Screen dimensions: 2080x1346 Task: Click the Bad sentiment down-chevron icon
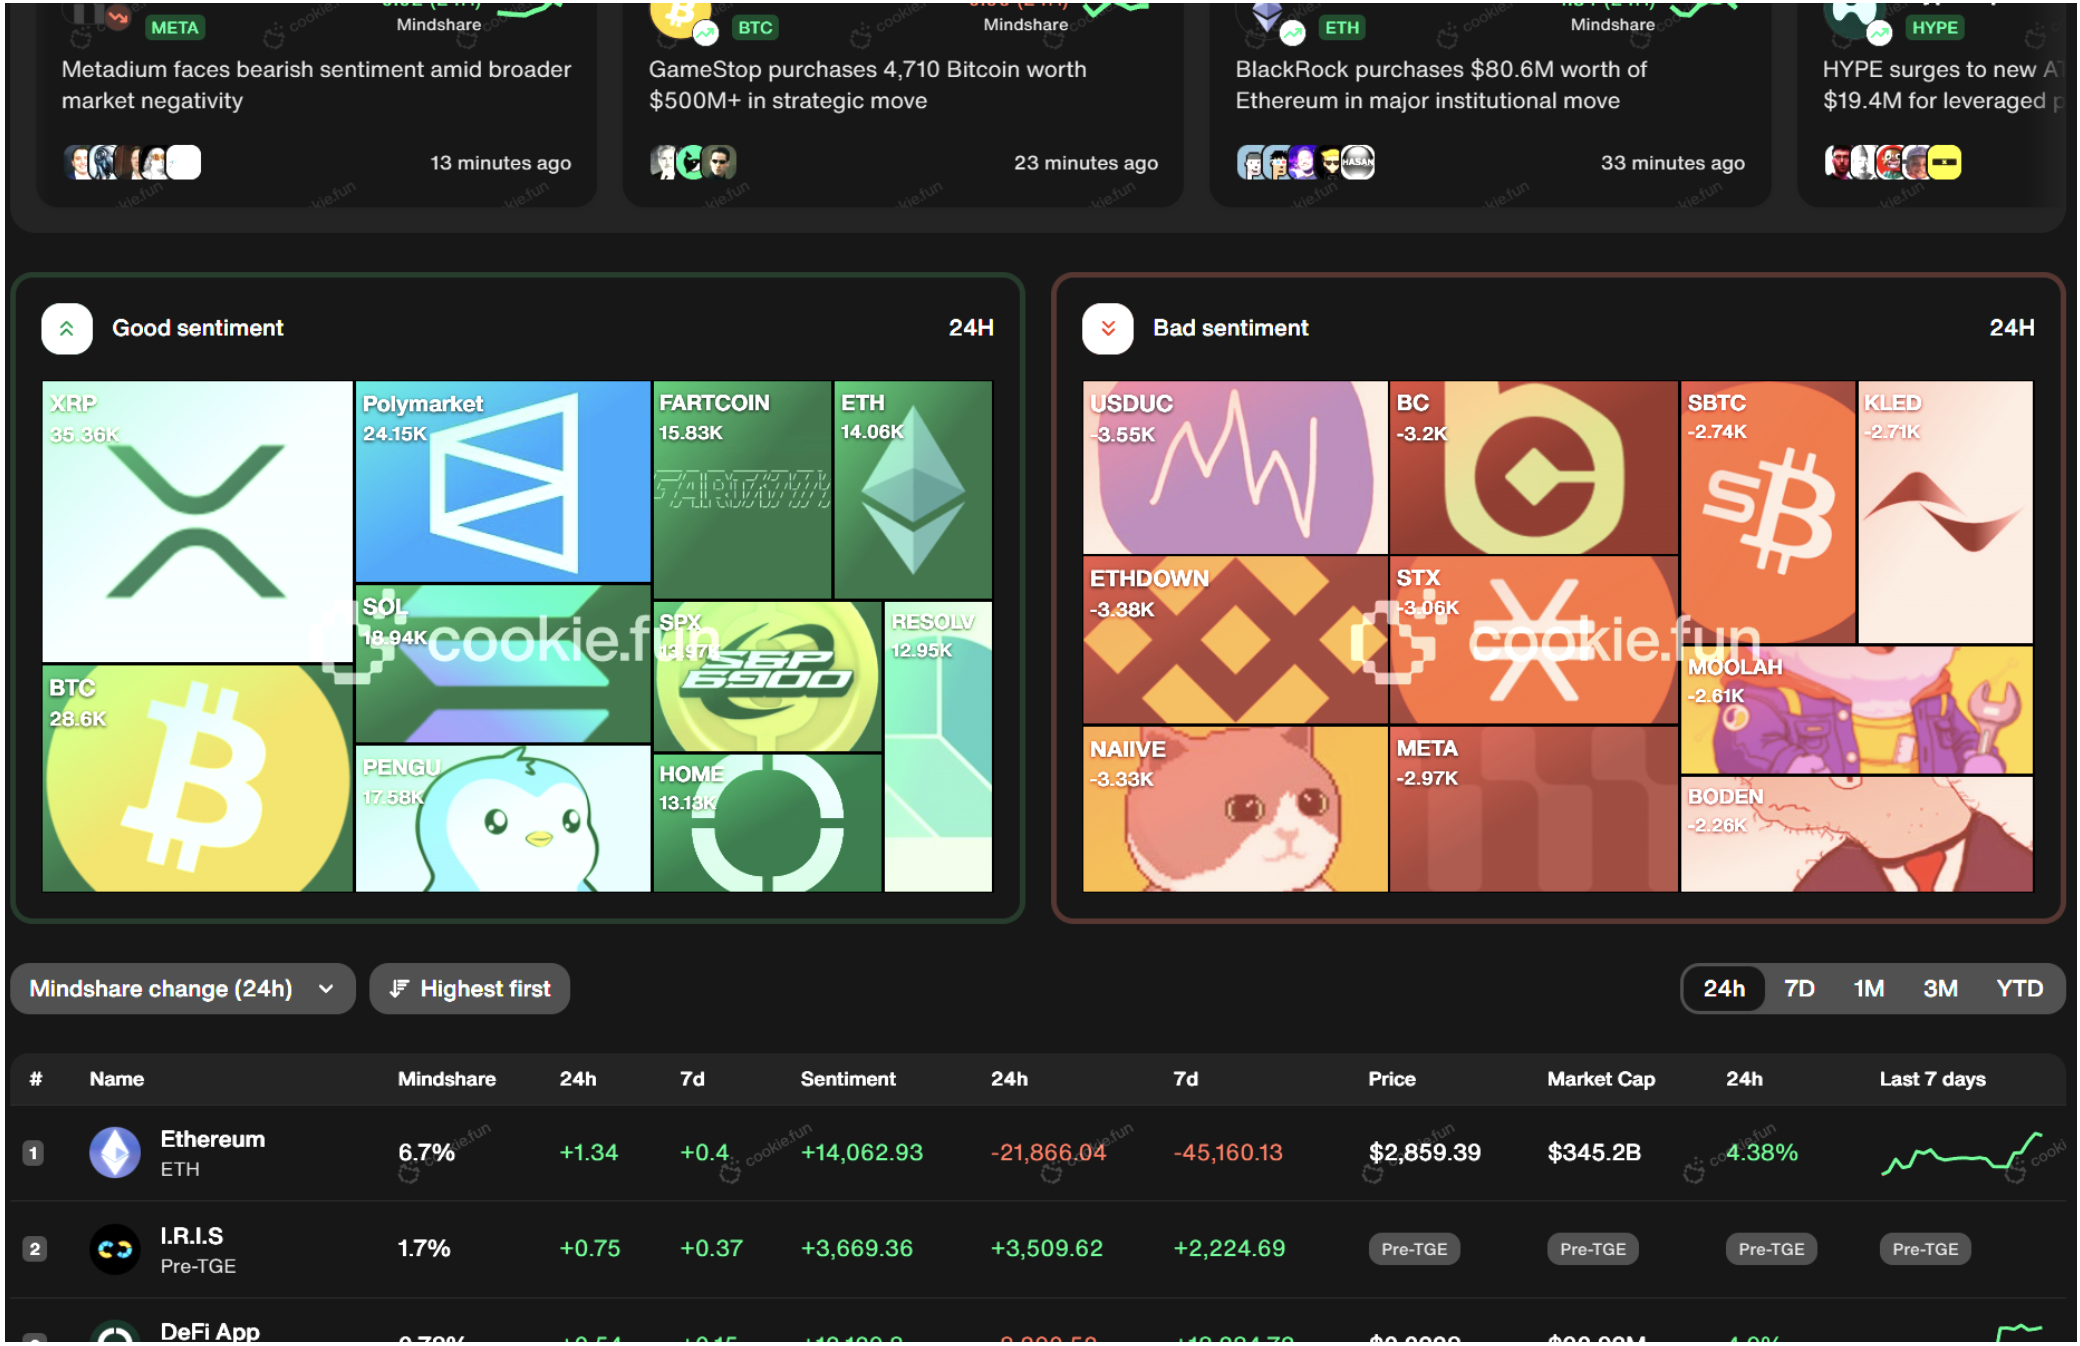[x=1107, y=328]
